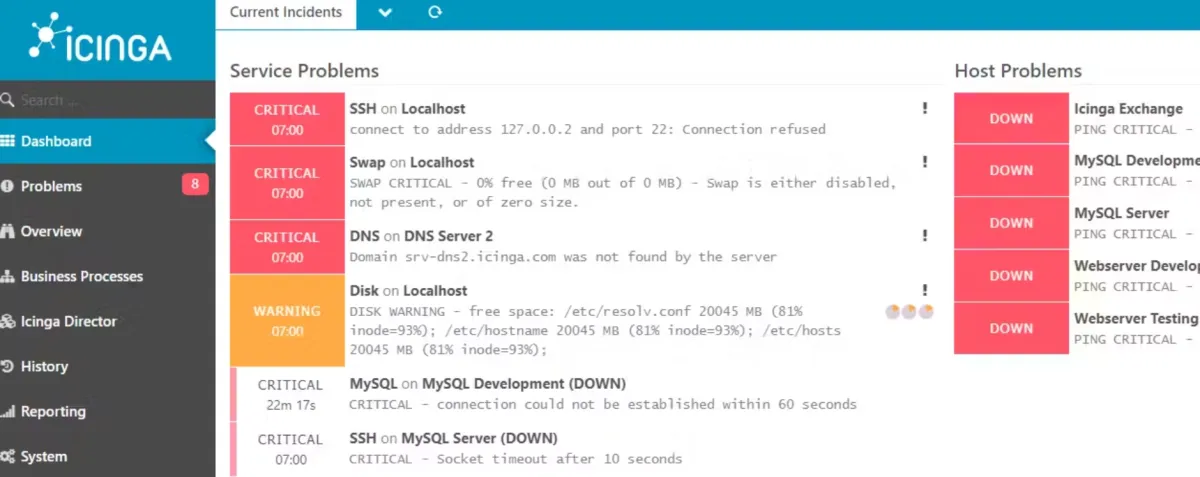1200x477 pixels.
Task: Click the last perfdata pie chart in the Disk row
Action: point(926,312)
